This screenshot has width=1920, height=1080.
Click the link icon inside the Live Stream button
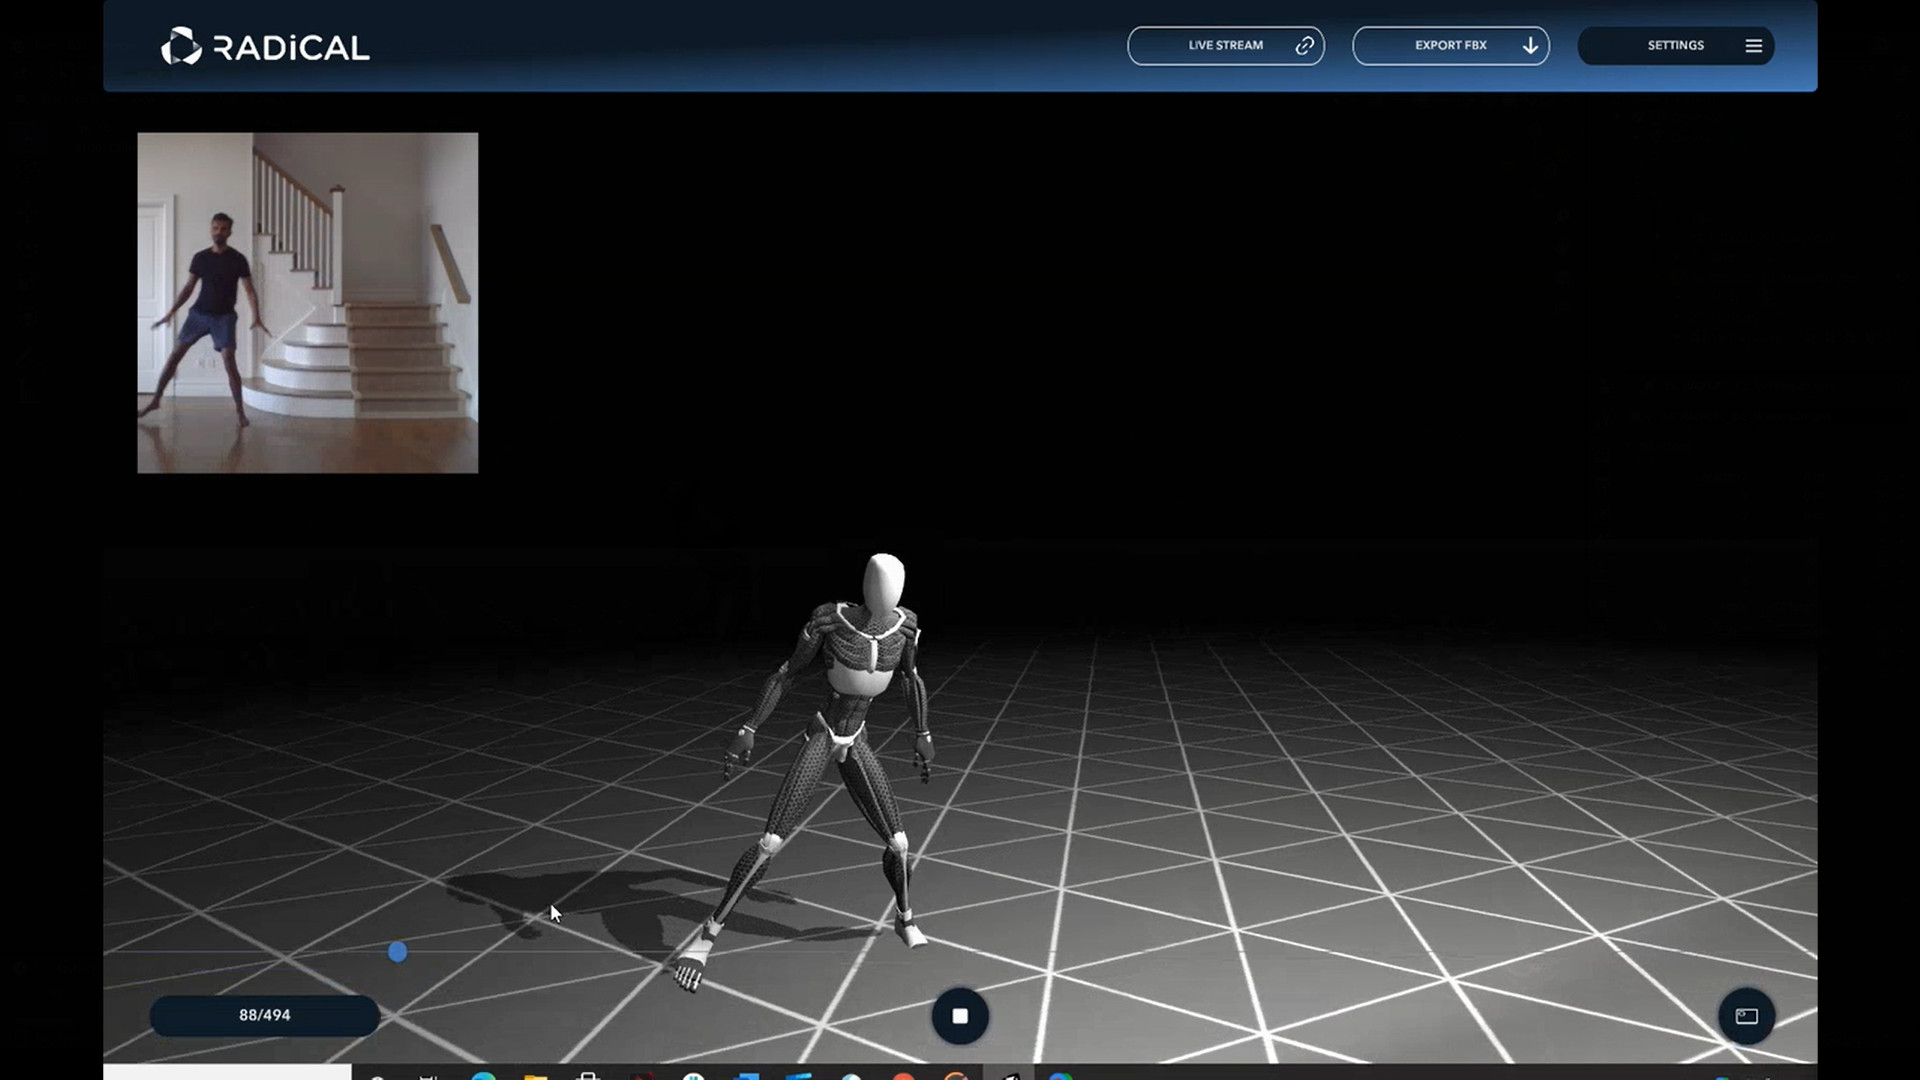click(1304, 45)
